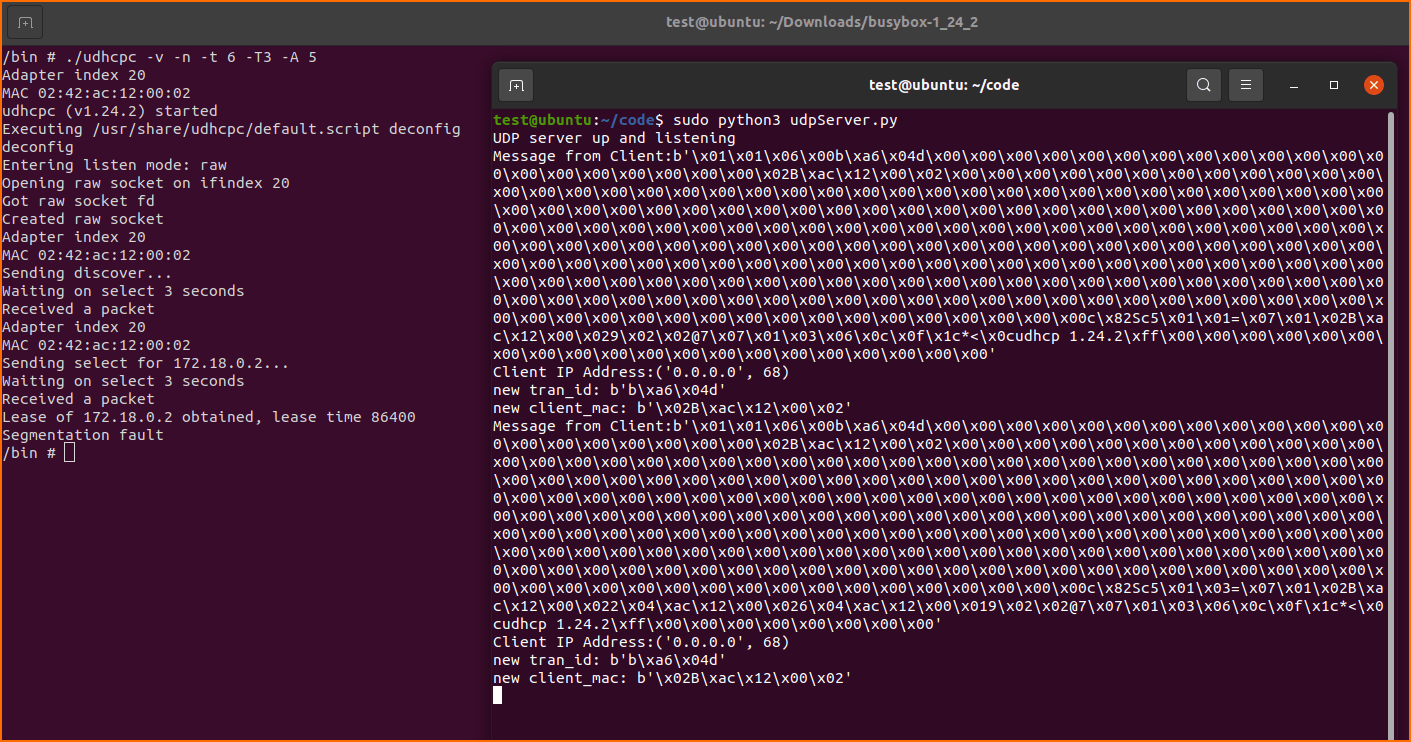Open the hamburger menu in the ~/code terminal
This screenshot has height=742, width=1411.
click(x=1245, y=85)
